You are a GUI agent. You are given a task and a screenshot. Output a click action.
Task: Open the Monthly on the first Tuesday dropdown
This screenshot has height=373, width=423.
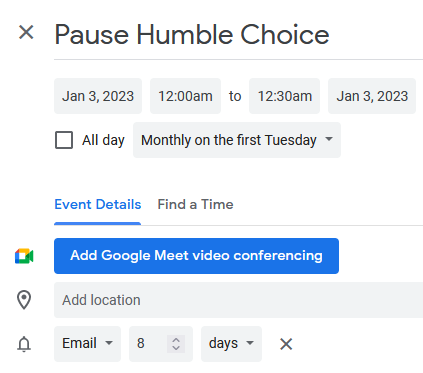(x=237, y=140)
